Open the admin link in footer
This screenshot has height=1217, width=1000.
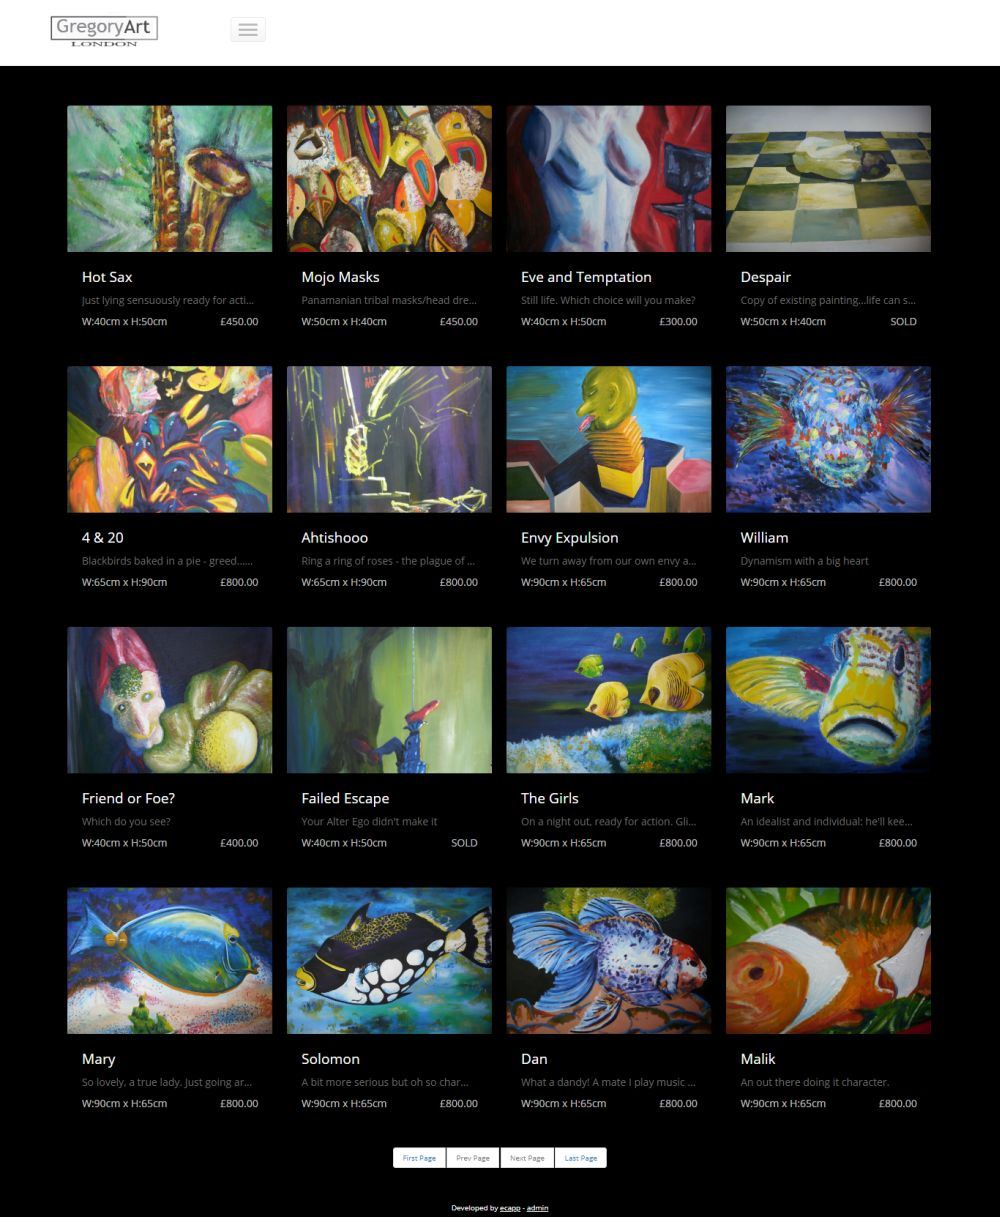[537, 1208]
